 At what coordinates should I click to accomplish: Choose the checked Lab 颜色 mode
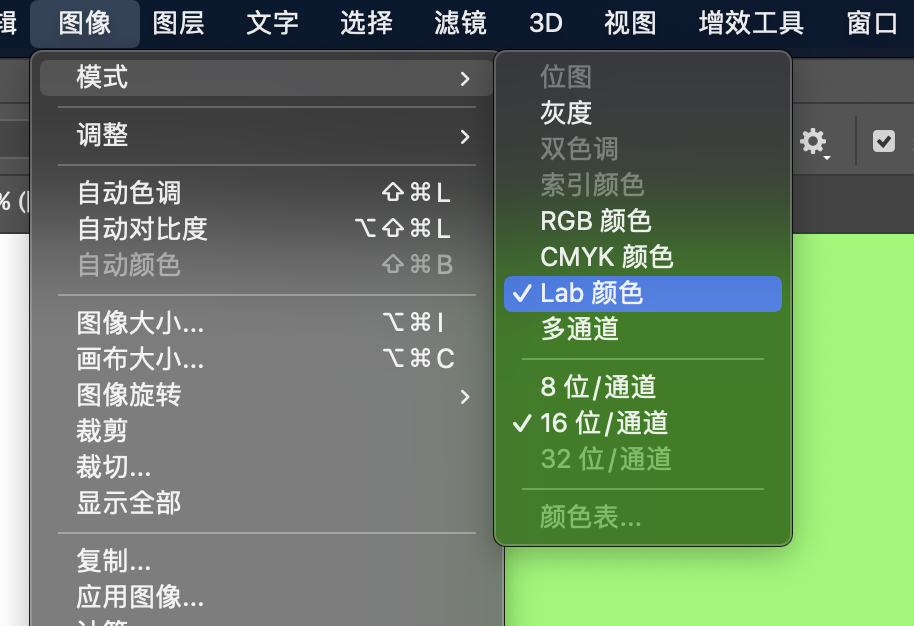[x=592, y=293]
